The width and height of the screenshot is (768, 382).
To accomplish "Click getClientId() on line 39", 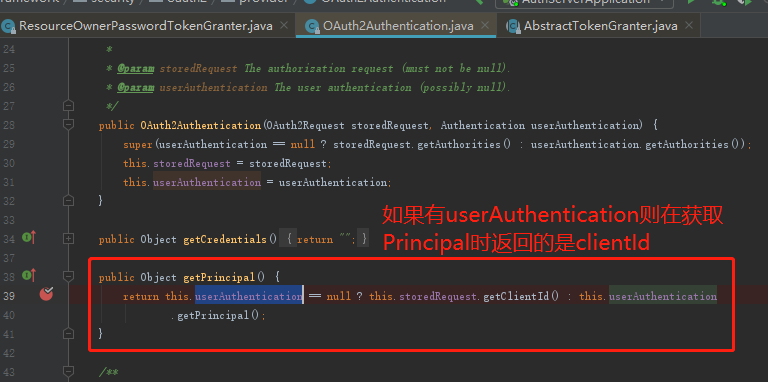I will pyautogui.click(x=521, y=296).
